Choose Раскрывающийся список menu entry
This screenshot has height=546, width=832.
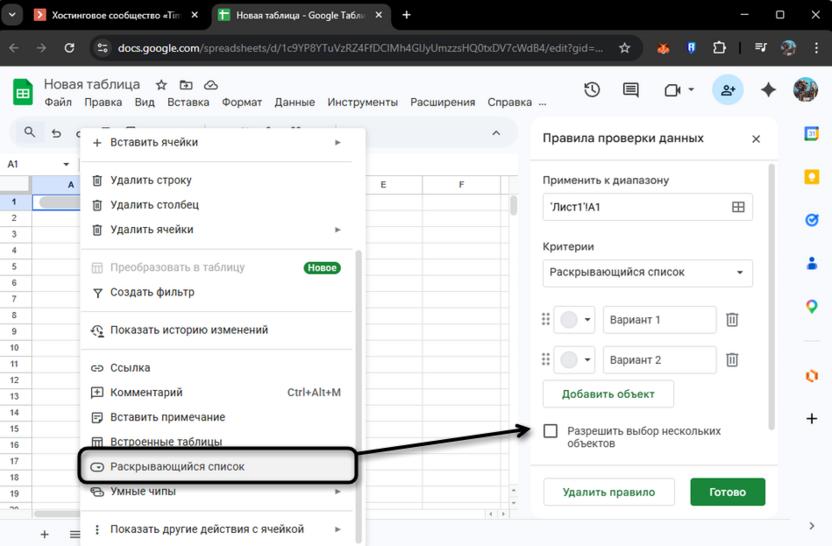[x=216, y=466]
